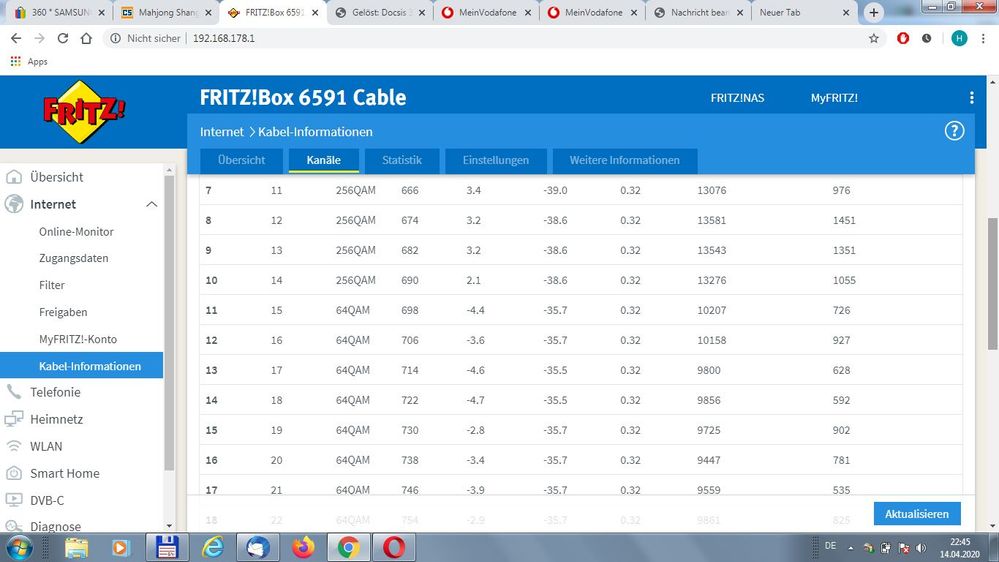999x562 pixels.
Task: Select frequency 714 in channel 13 row
Action: (410, 370)
